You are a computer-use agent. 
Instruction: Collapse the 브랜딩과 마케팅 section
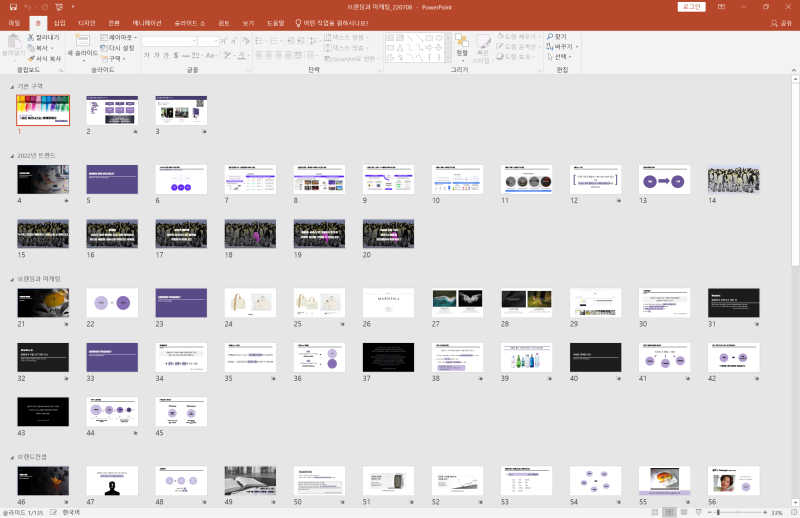tap(12, 279)
